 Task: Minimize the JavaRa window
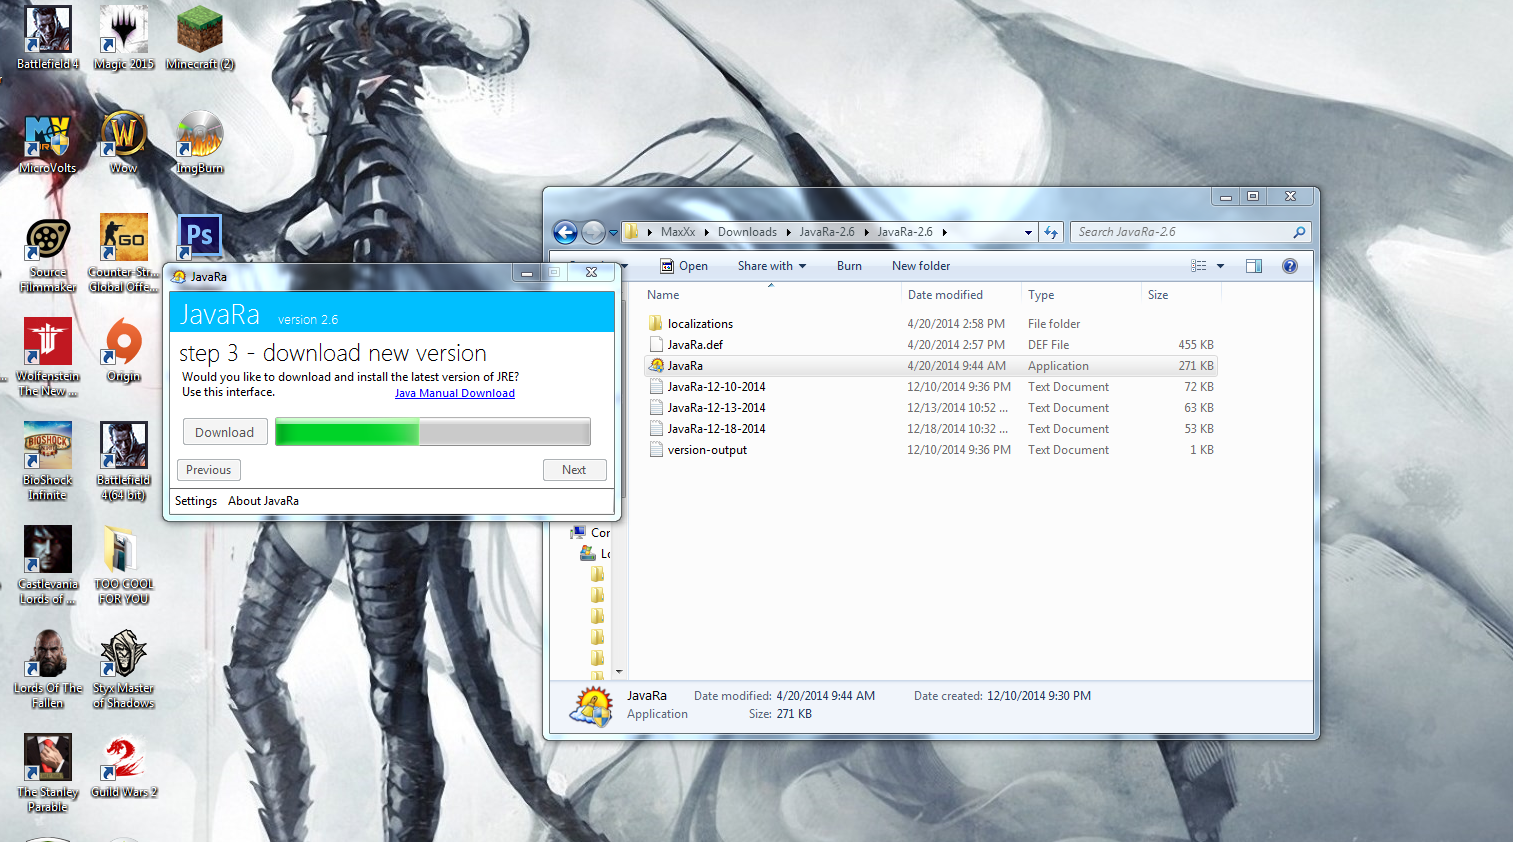click(527, 273)
